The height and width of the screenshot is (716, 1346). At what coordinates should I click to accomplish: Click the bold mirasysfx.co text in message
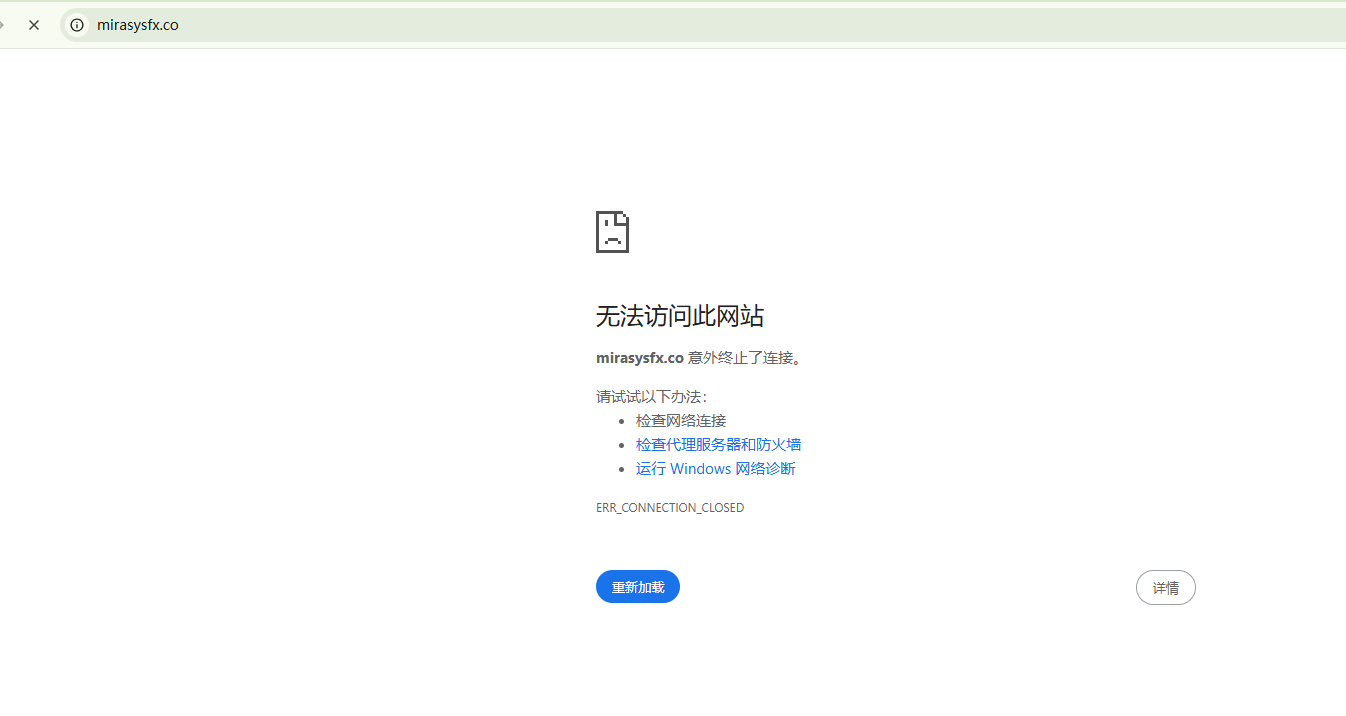pyautogui.click(x=640, y=357)
